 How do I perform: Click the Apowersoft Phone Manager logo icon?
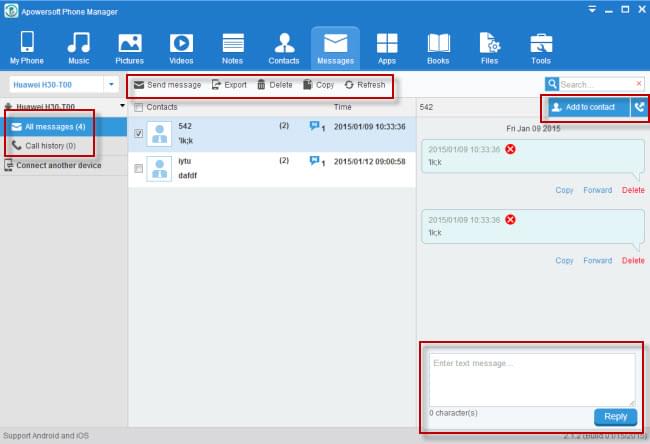[x=11, y=11]
